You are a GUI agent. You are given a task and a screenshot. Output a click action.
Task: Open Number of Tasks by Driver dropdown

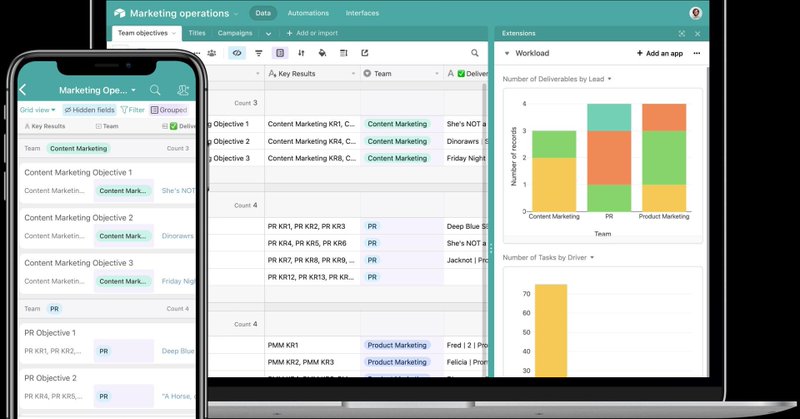[x=592, y=258]
